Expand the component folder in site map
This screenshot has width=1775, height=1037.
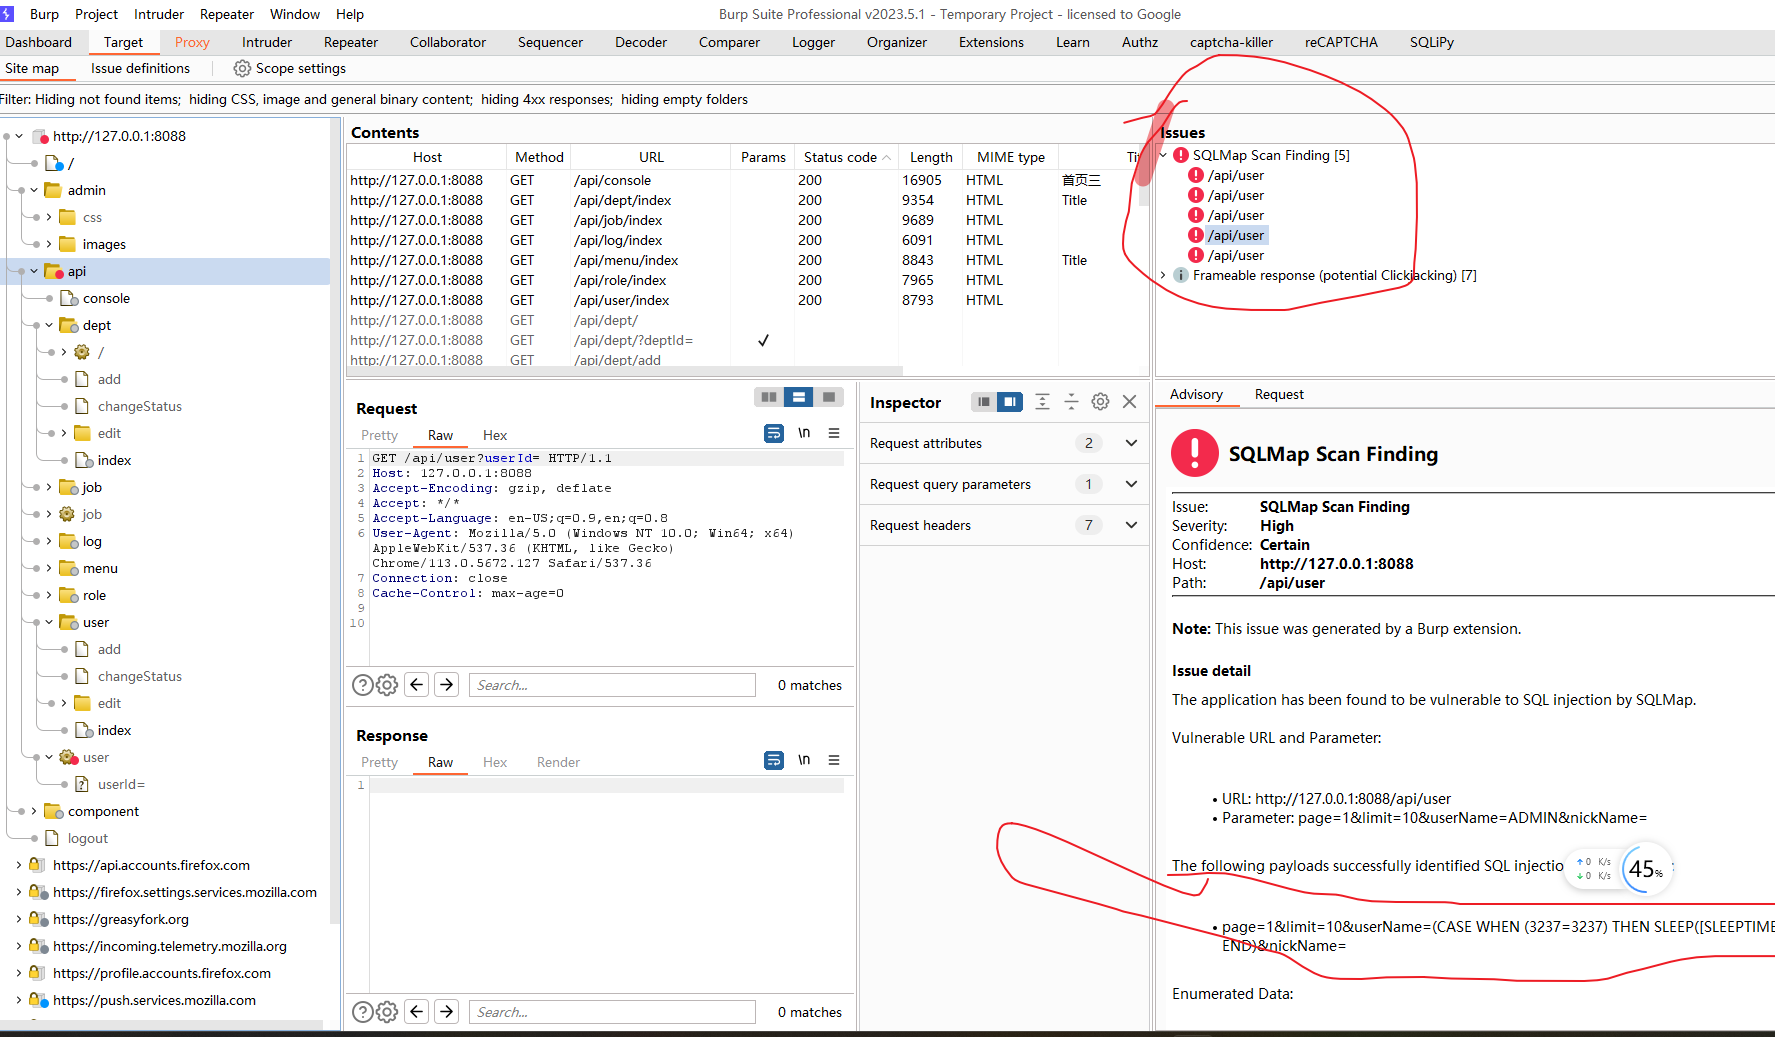point(34,811)
